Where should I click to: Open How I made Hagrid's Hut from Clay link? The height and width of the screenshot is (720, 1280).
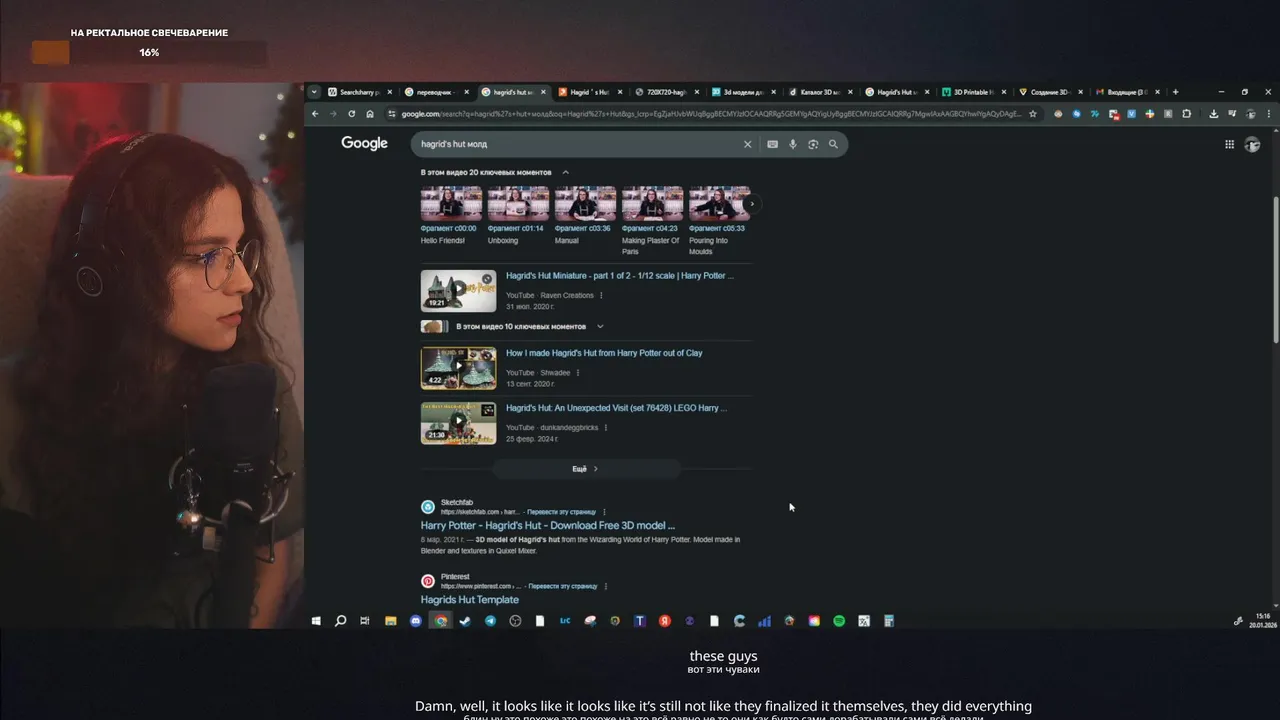(x=604, y=353)
